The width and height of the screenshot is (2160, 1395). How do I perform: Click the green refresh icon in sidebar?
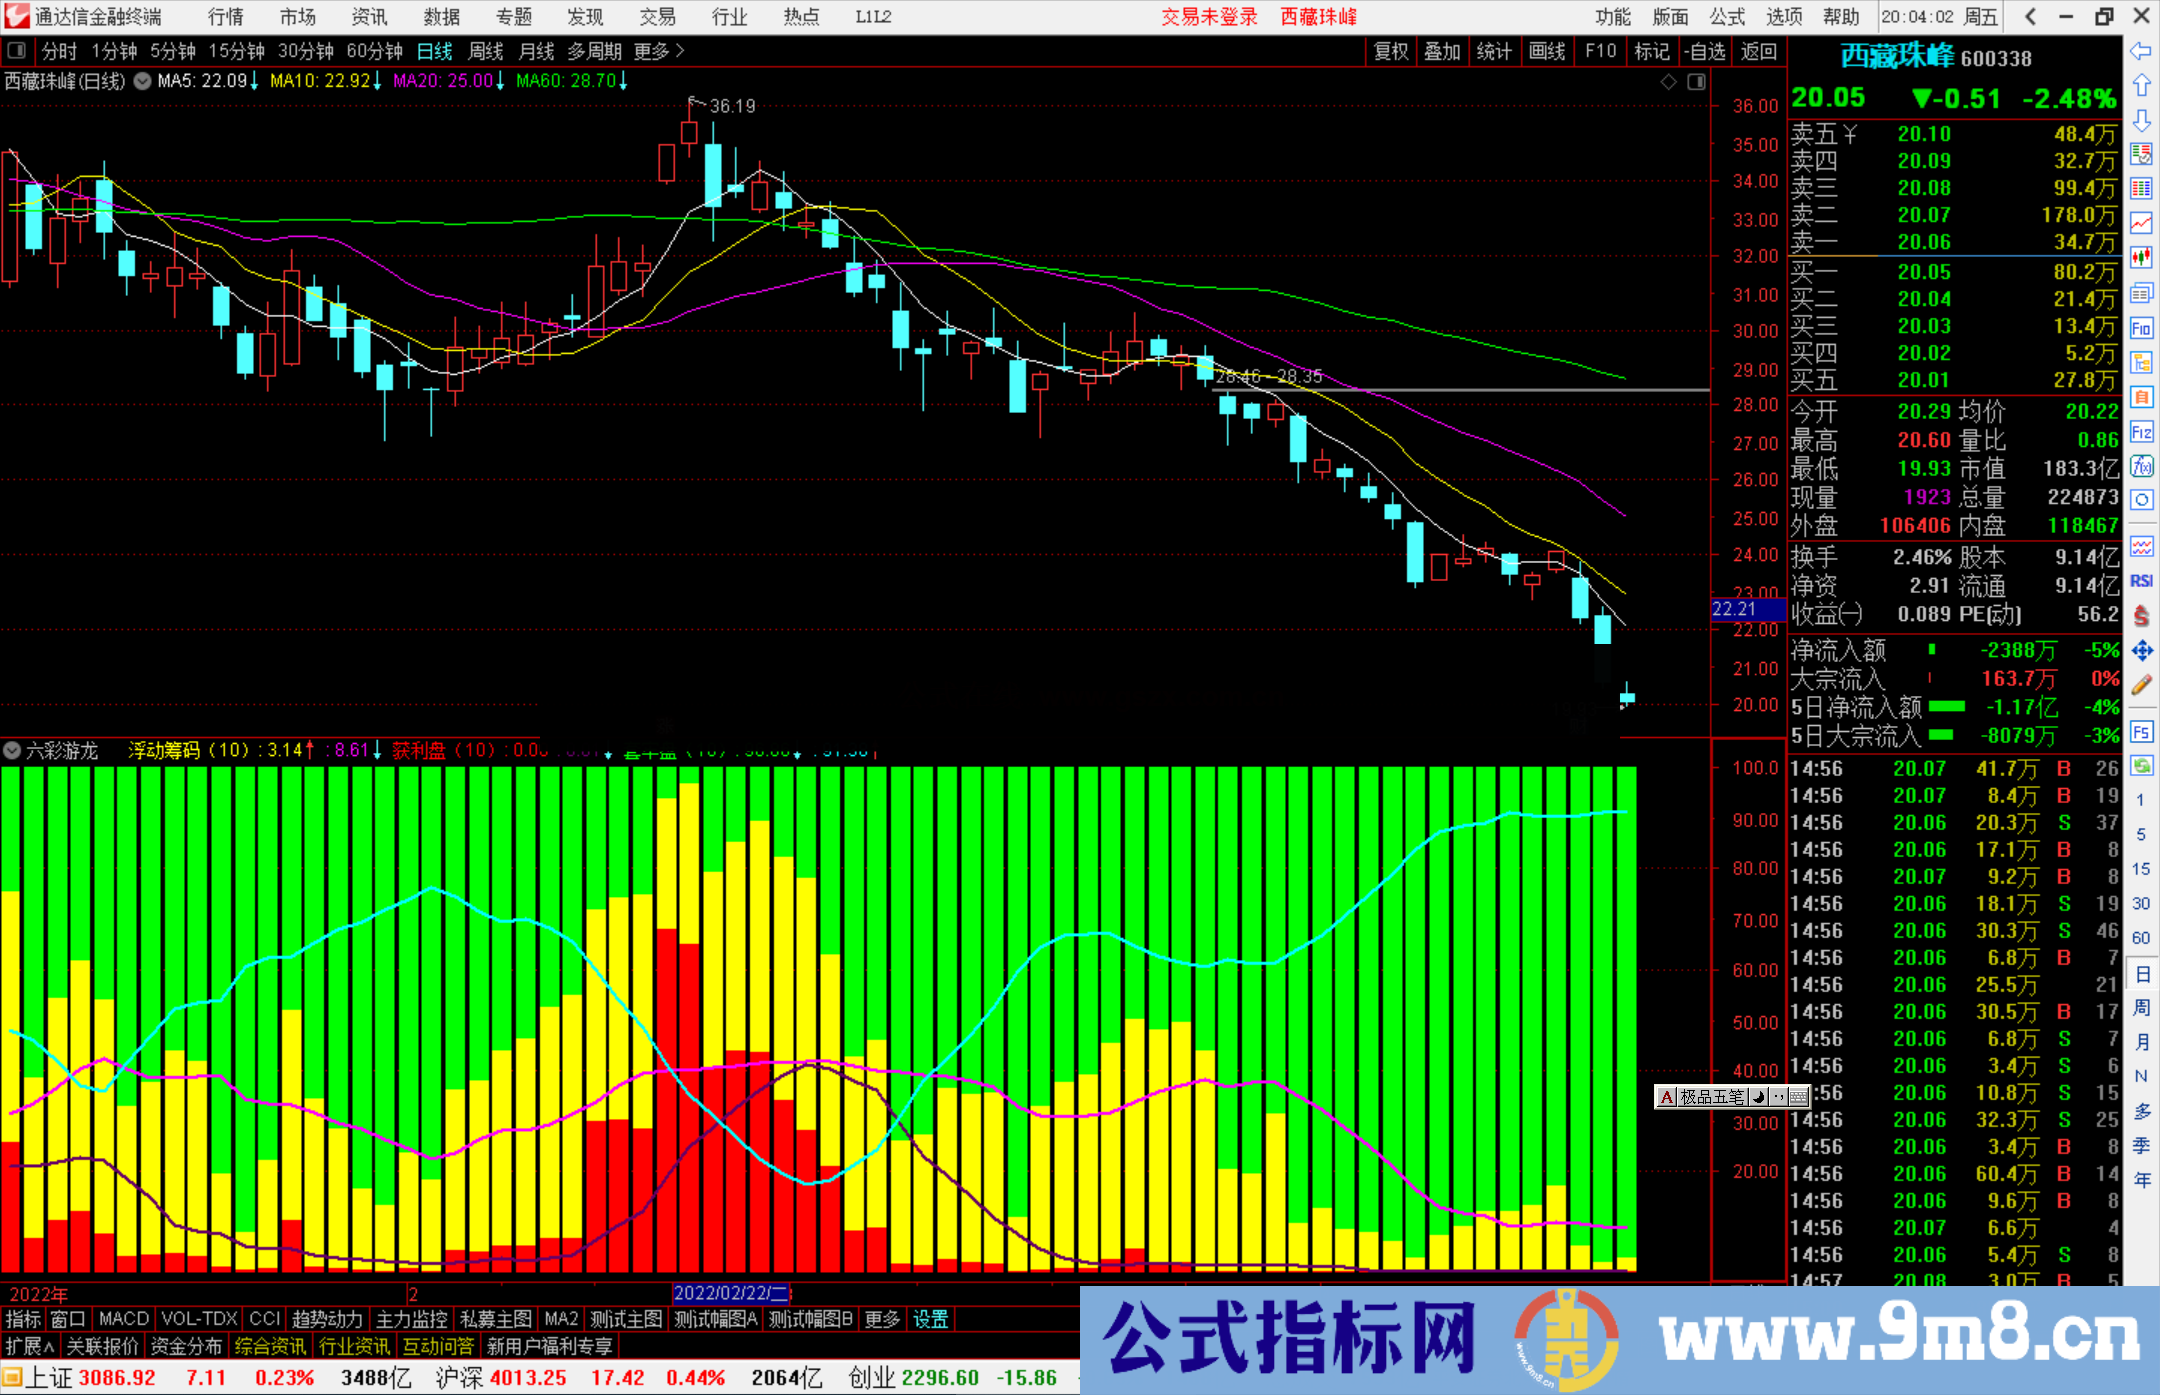(x=2141, y=766)
